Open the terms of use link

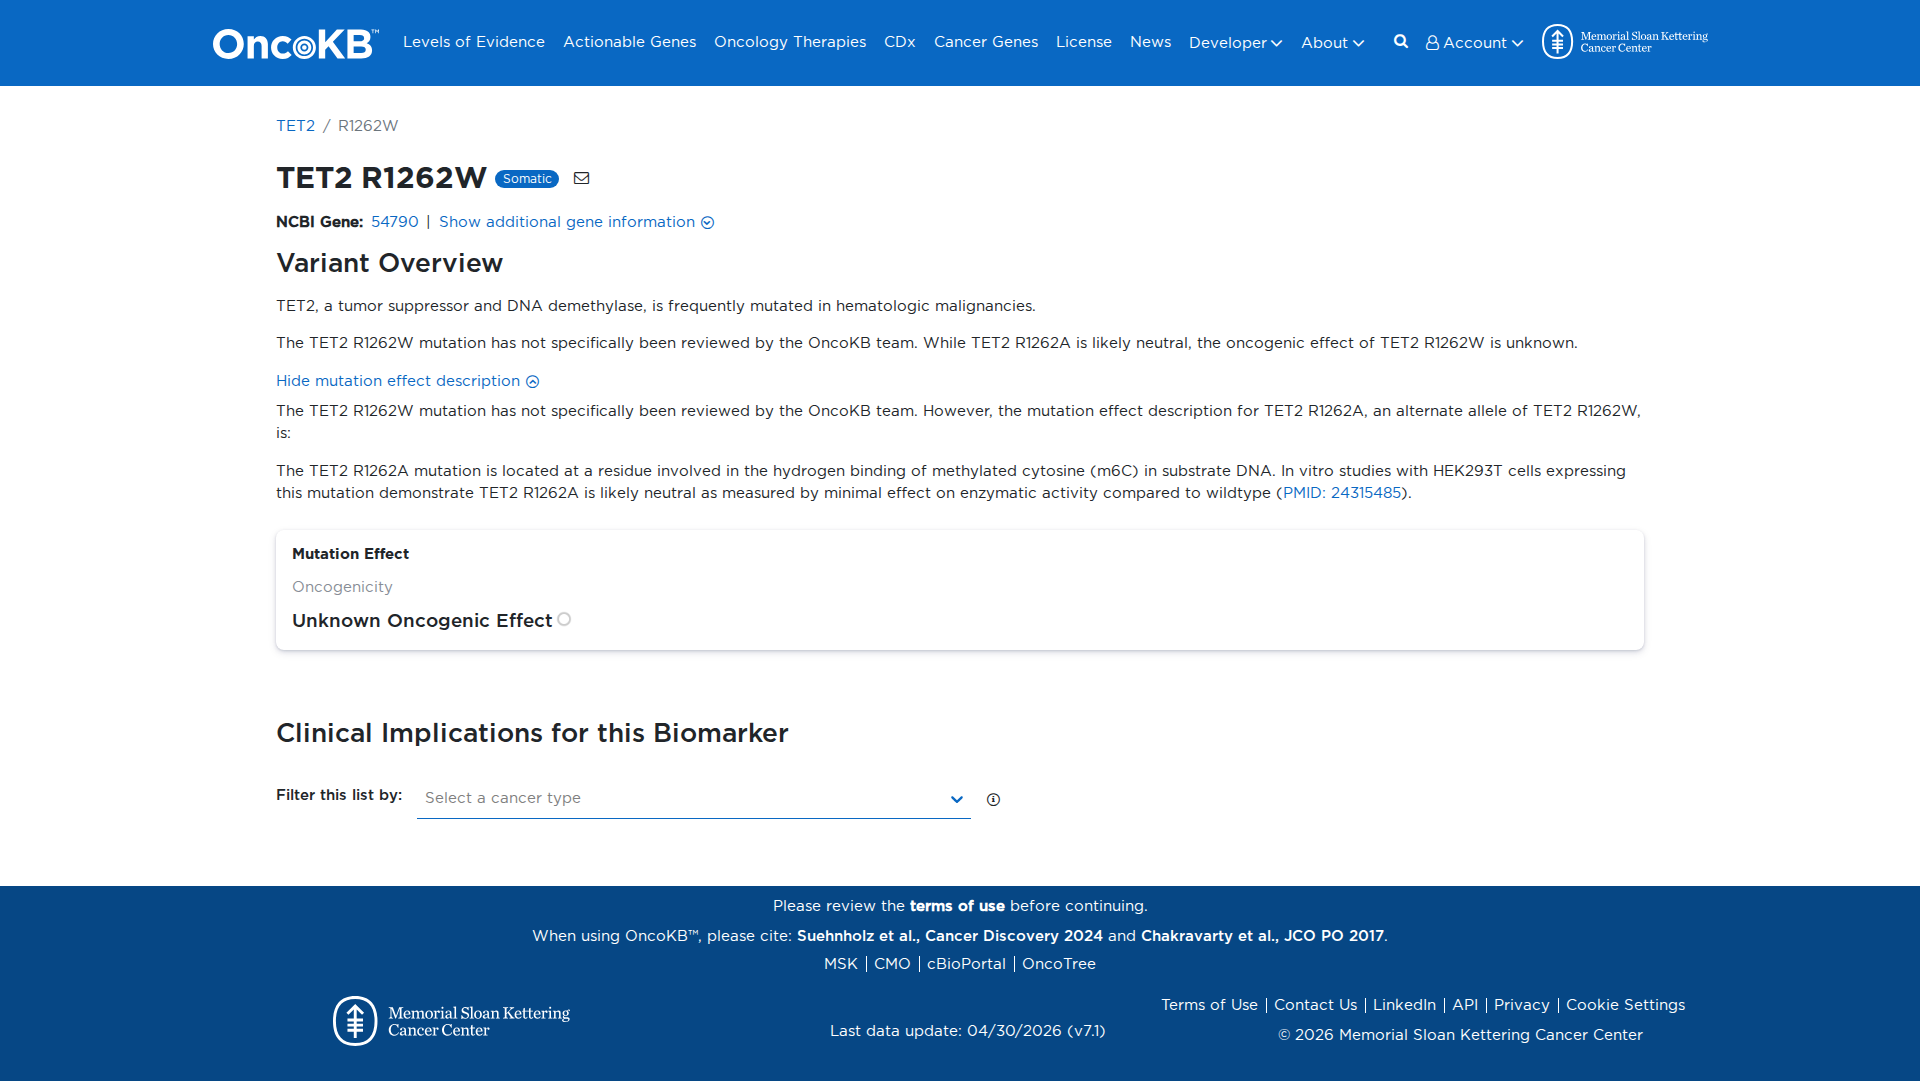pos(957,906)
